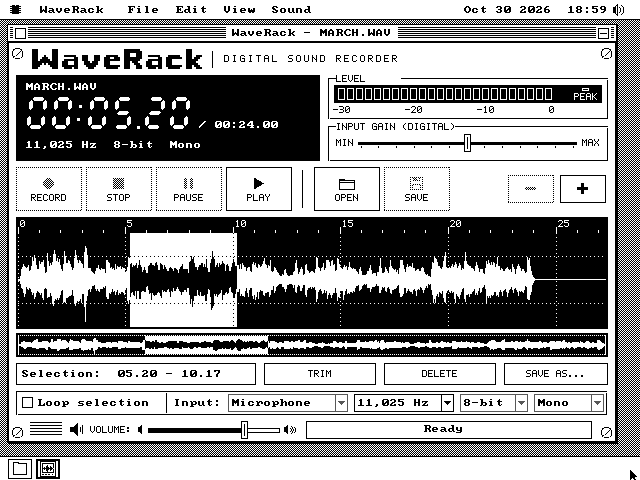The height and width of the screenshot is (480, 640).
Task: Click the 0 second ruler marker
Action: [22, 224]
